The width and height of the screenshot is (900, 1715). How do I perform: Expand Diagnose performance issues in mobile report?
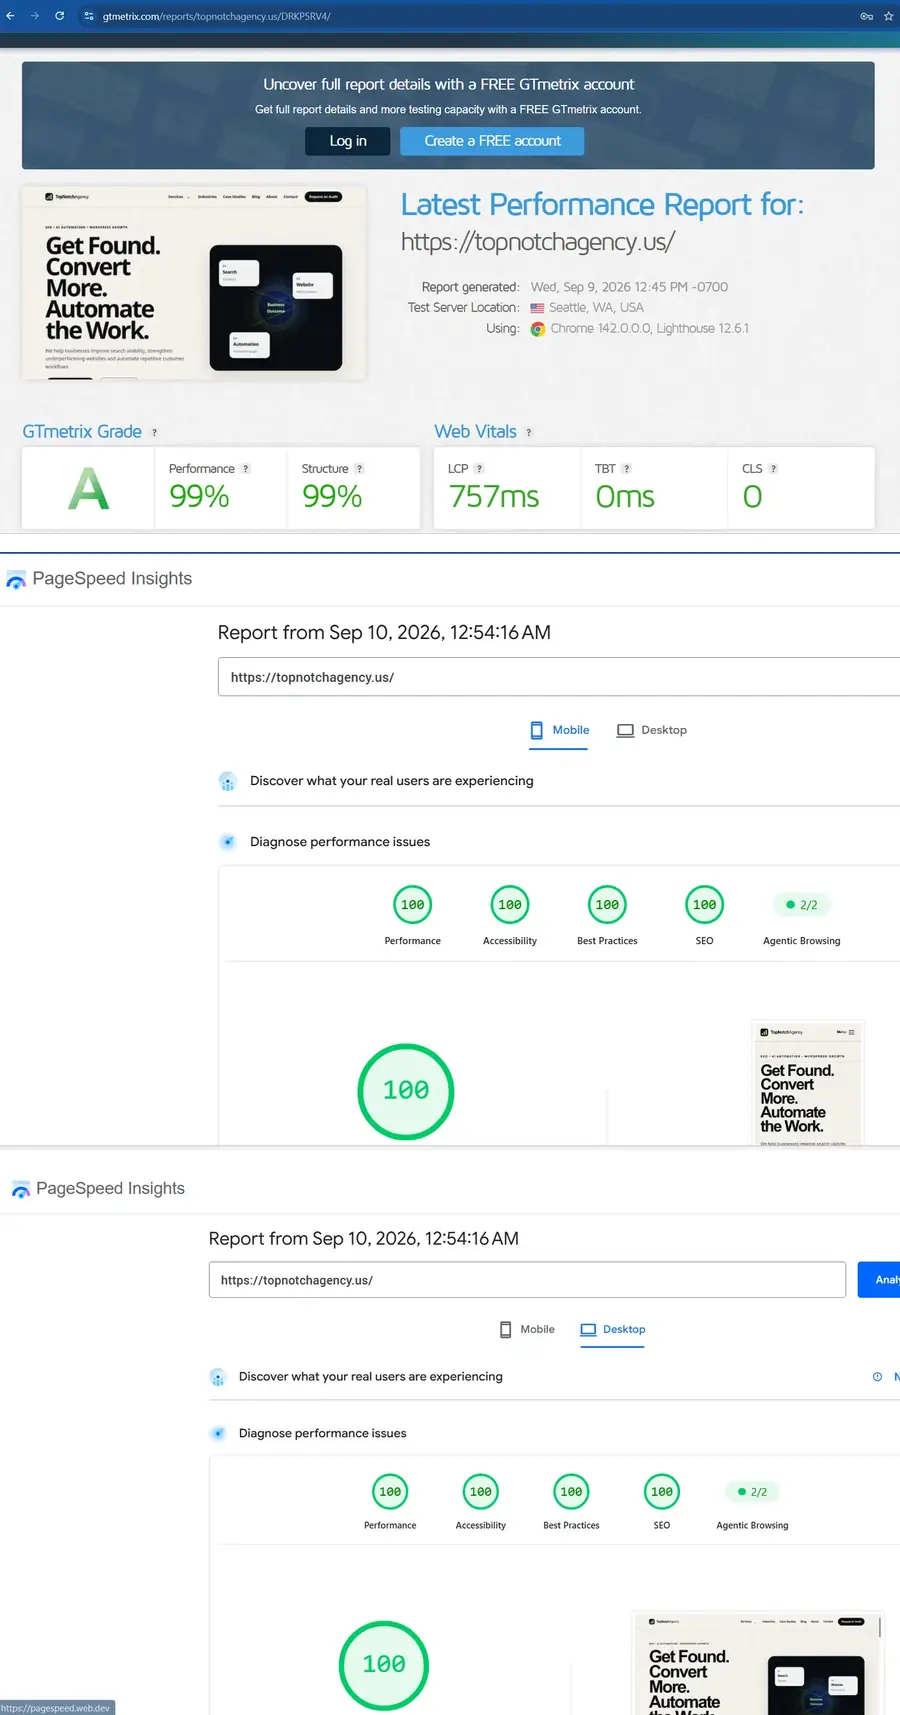559,842
